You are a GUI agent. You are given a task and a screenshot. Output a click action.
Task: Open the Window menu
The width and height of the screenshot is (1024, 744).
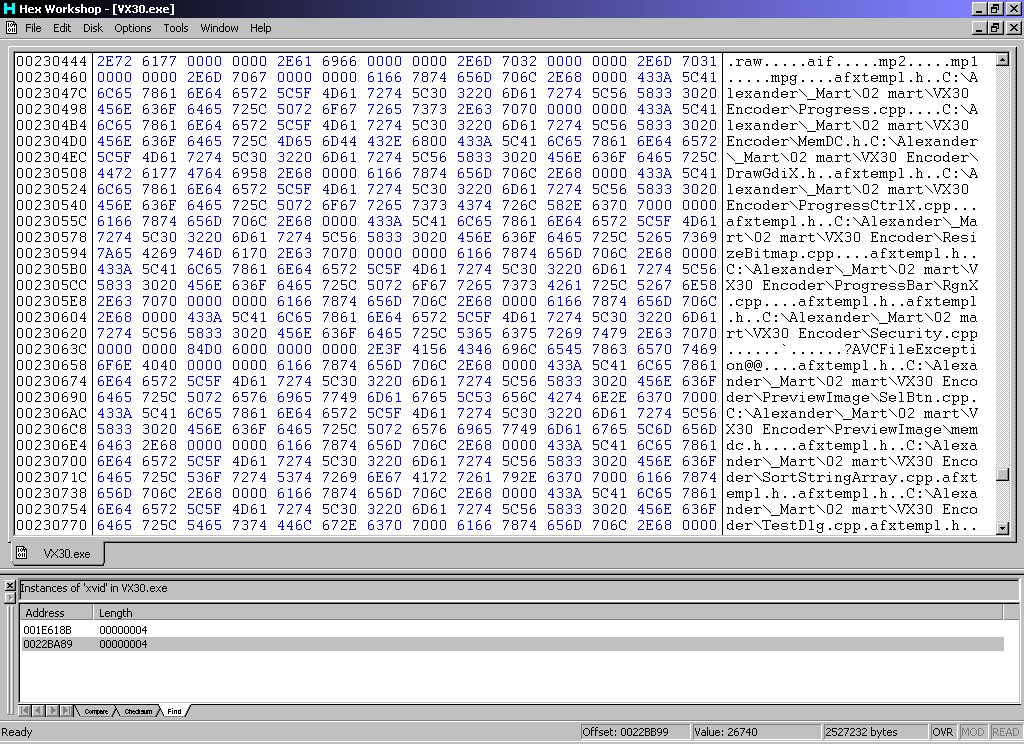point(219,28)
